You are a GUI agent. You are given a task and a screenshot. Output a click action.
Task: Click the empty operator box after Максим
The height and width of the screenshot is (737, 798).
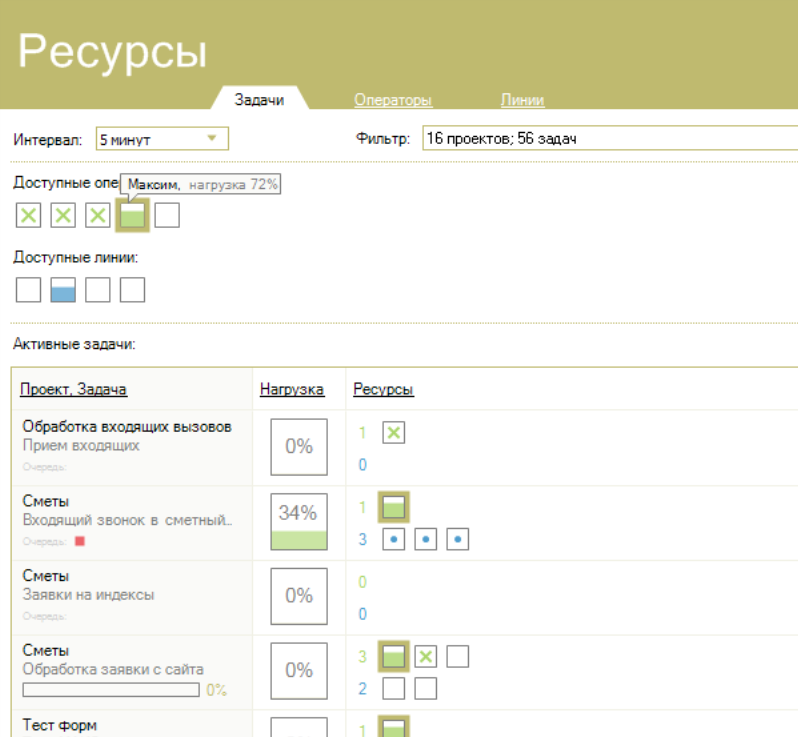pos(167,215)
